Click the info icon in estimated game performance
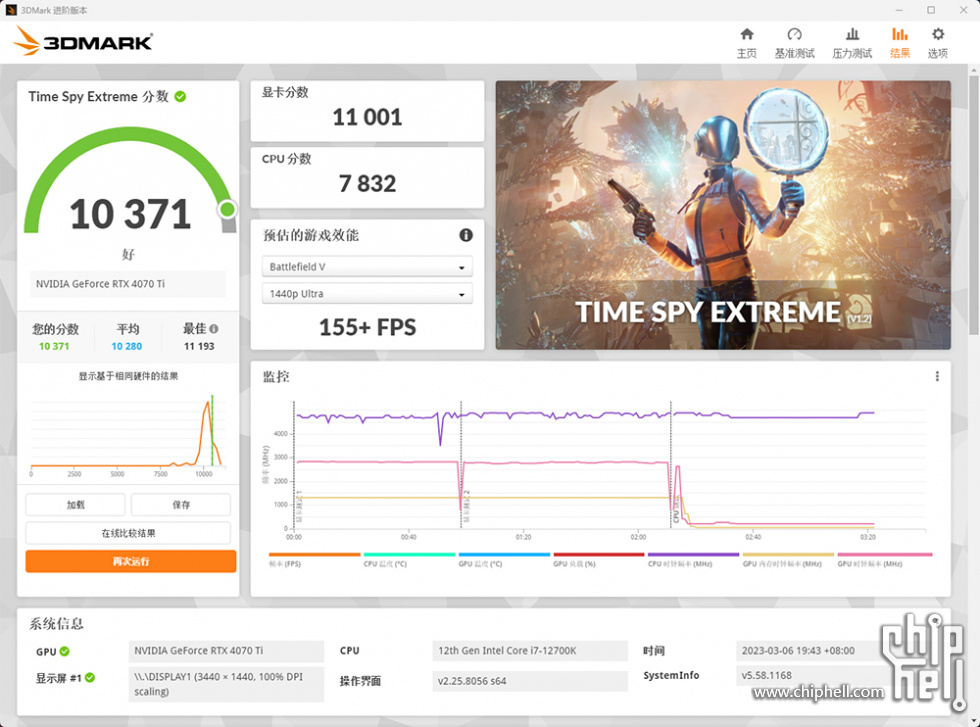Viewport: 980px width, 727px height. point(466,235)
